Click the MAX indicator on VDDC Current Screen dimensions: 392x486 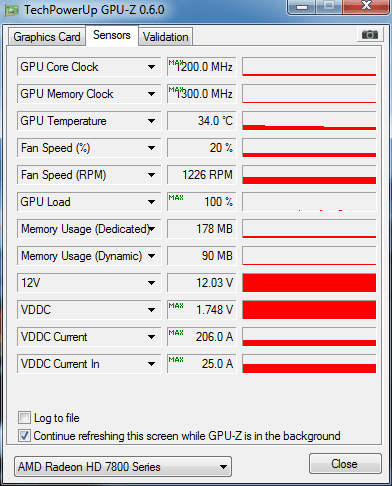176,332
